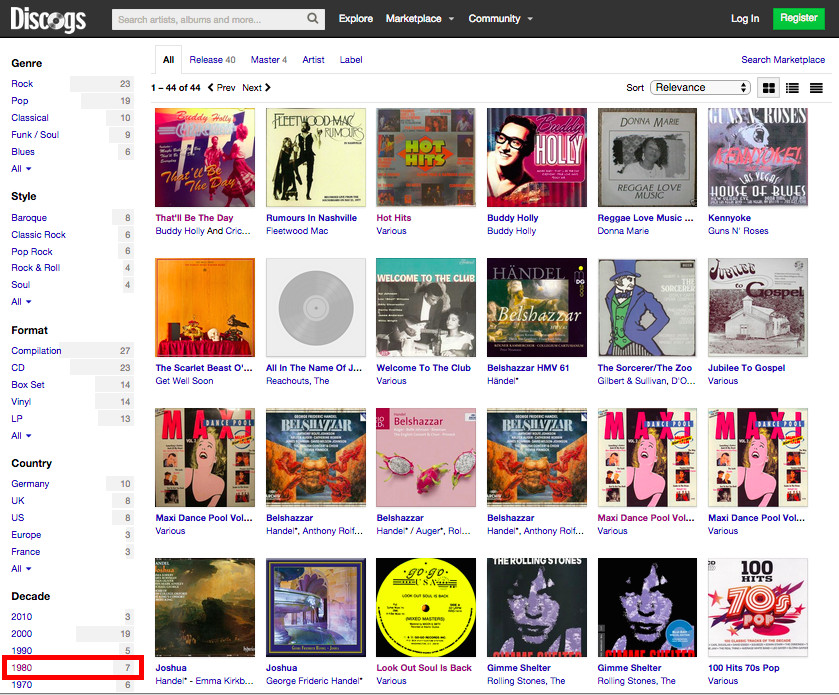Open 100 Hits 70s Pop cover

(758, 607)
